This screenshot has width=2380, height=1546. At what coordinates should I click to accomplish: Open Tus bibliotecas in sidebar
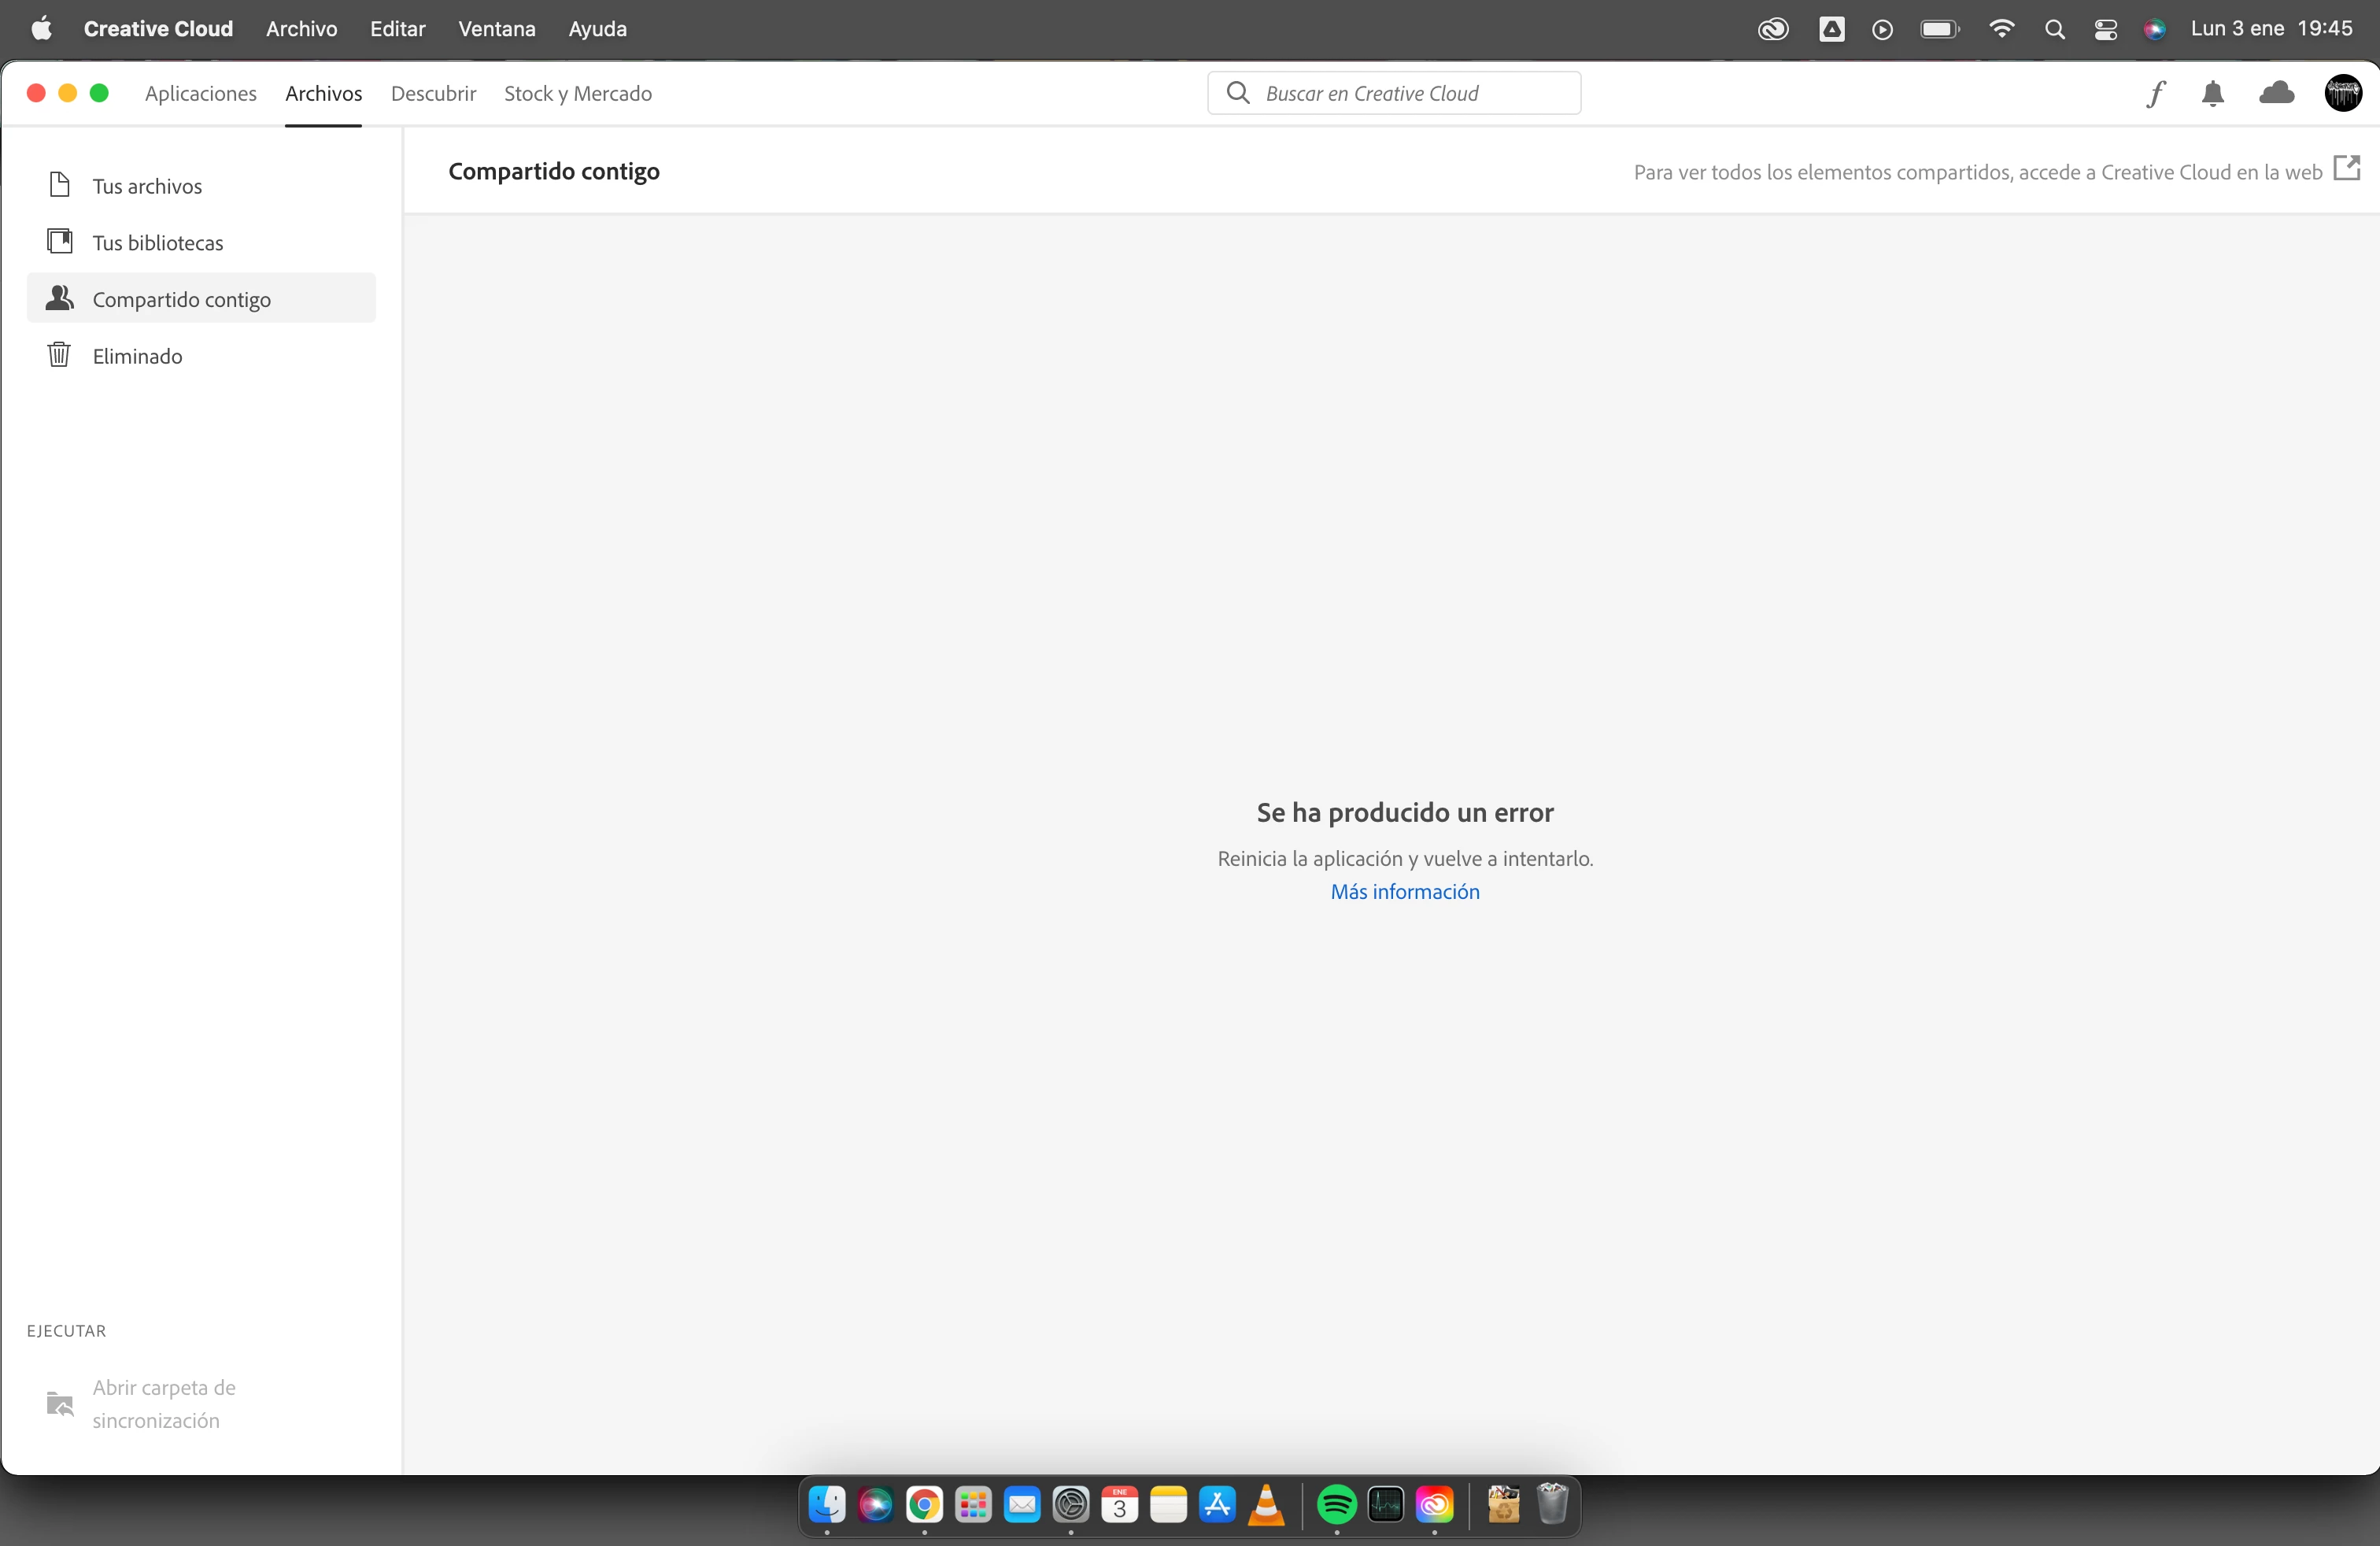click(157, 242)
